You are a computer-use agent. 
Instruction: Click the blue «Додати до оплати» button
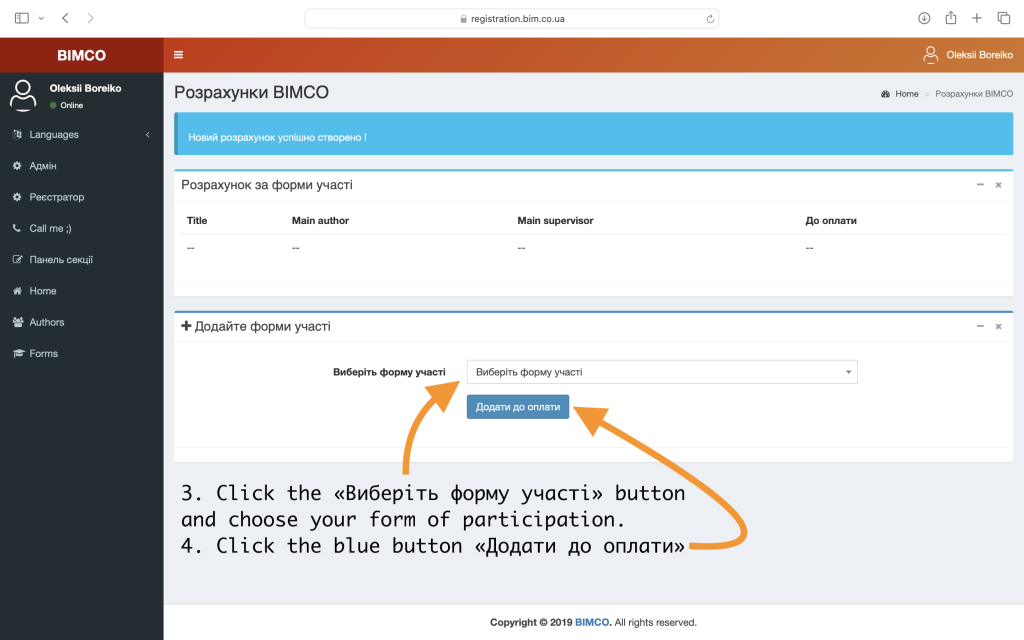pos(517,407)
